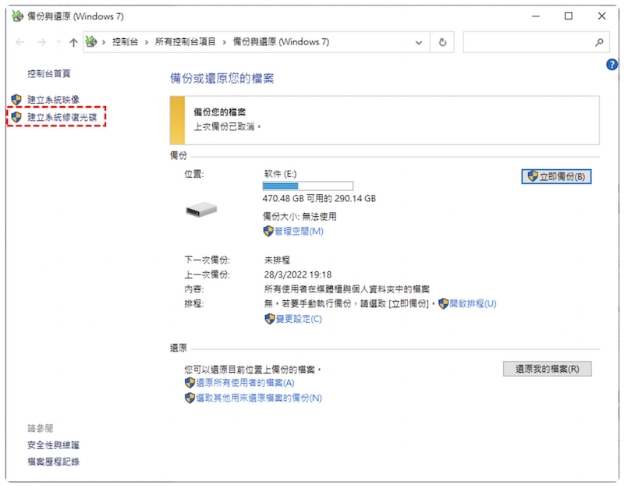The image size is (624, 486).
Task: Click the shield icon beside 建立系統修復光碟
Action: click(16, 117)
